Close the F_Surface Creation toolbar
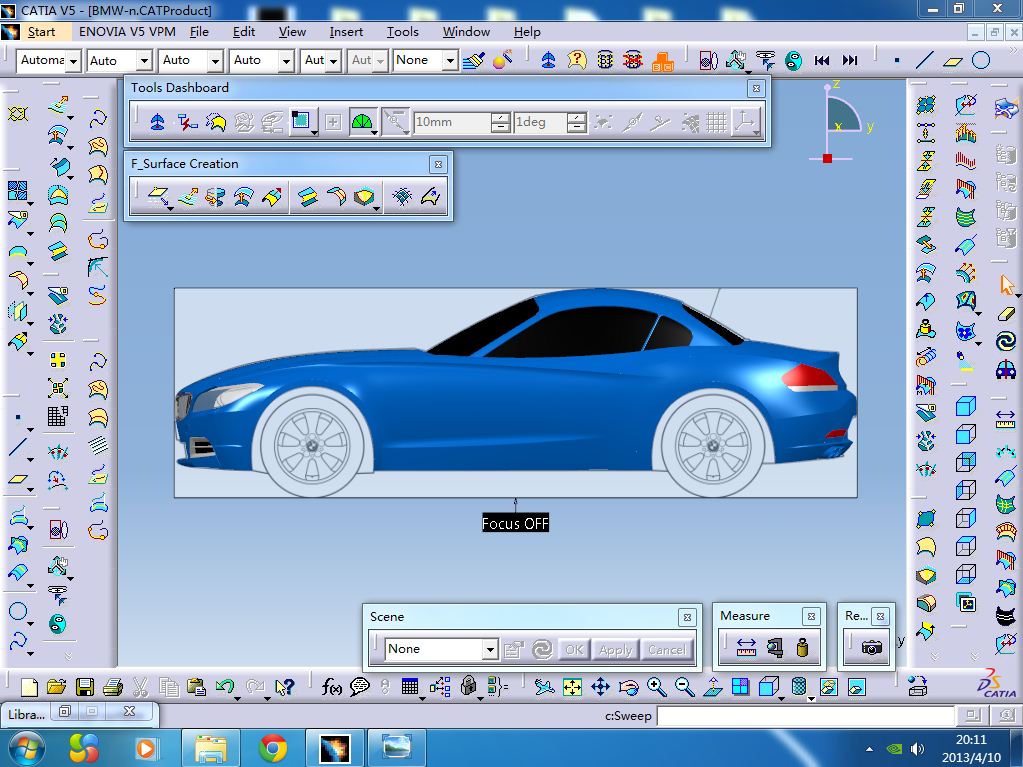1023x767 pixels. (438, 164)
